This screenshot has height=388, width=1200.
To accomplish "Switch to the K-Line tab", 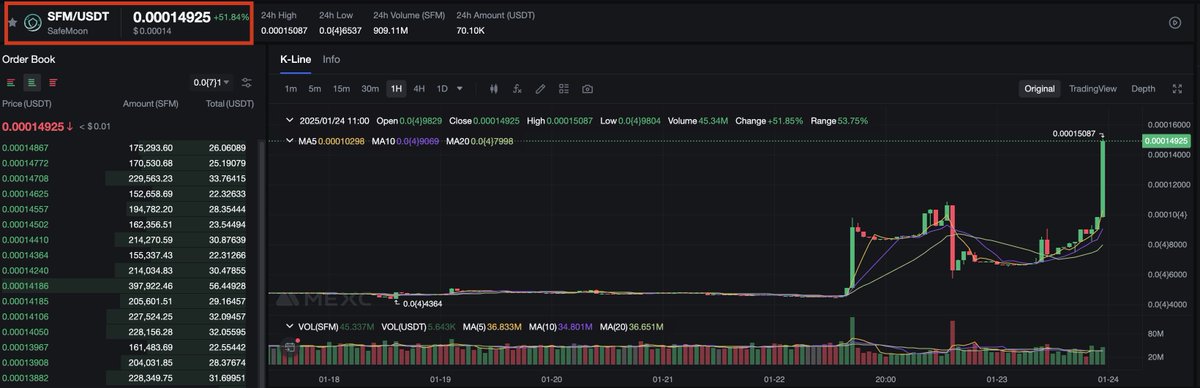I will [x=296, y=59].
